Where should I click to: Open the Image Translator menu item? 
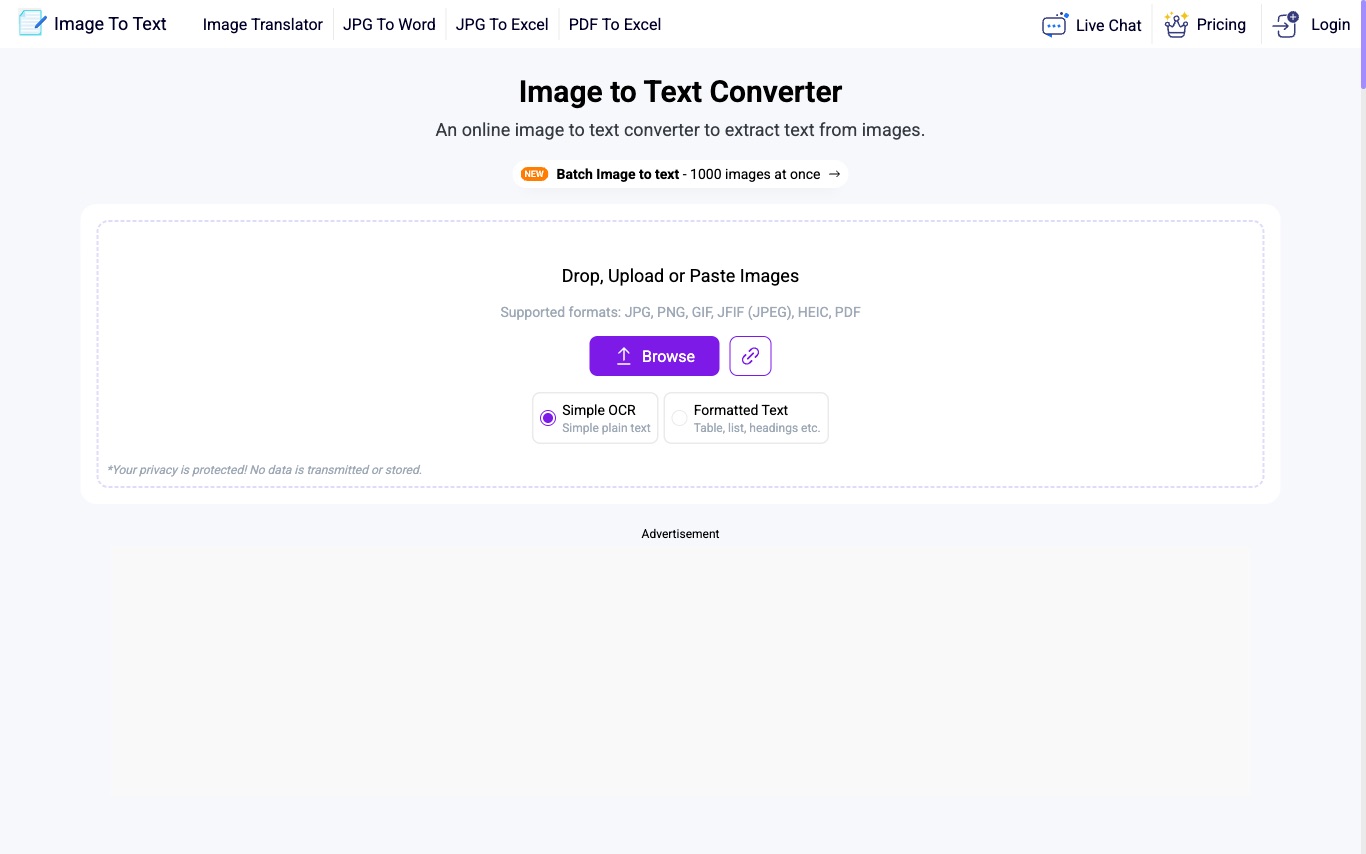(262, 25)
